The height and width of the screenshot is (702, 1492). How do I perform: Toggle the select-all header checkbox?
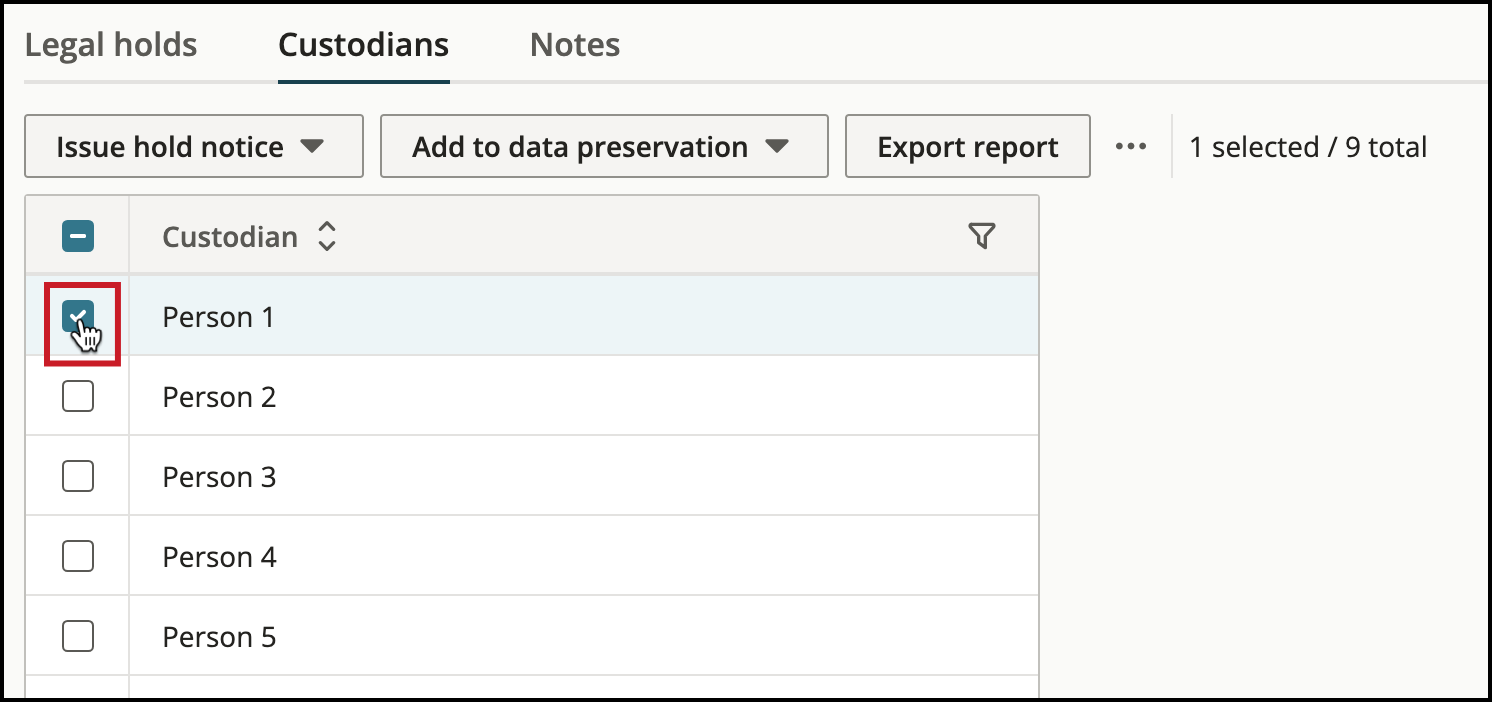click(78, 237)
